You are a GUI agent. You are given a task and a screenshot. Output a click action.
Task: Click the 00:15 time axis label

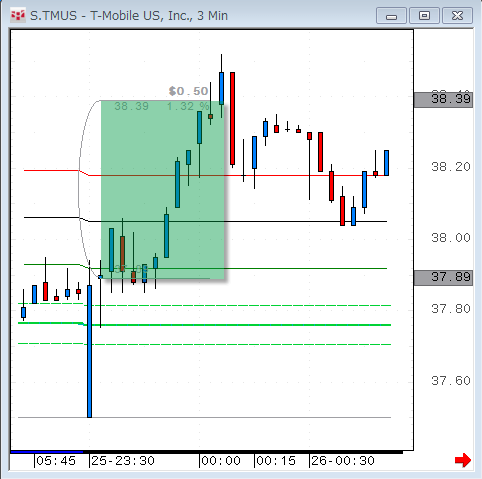(x=276, y=461)
